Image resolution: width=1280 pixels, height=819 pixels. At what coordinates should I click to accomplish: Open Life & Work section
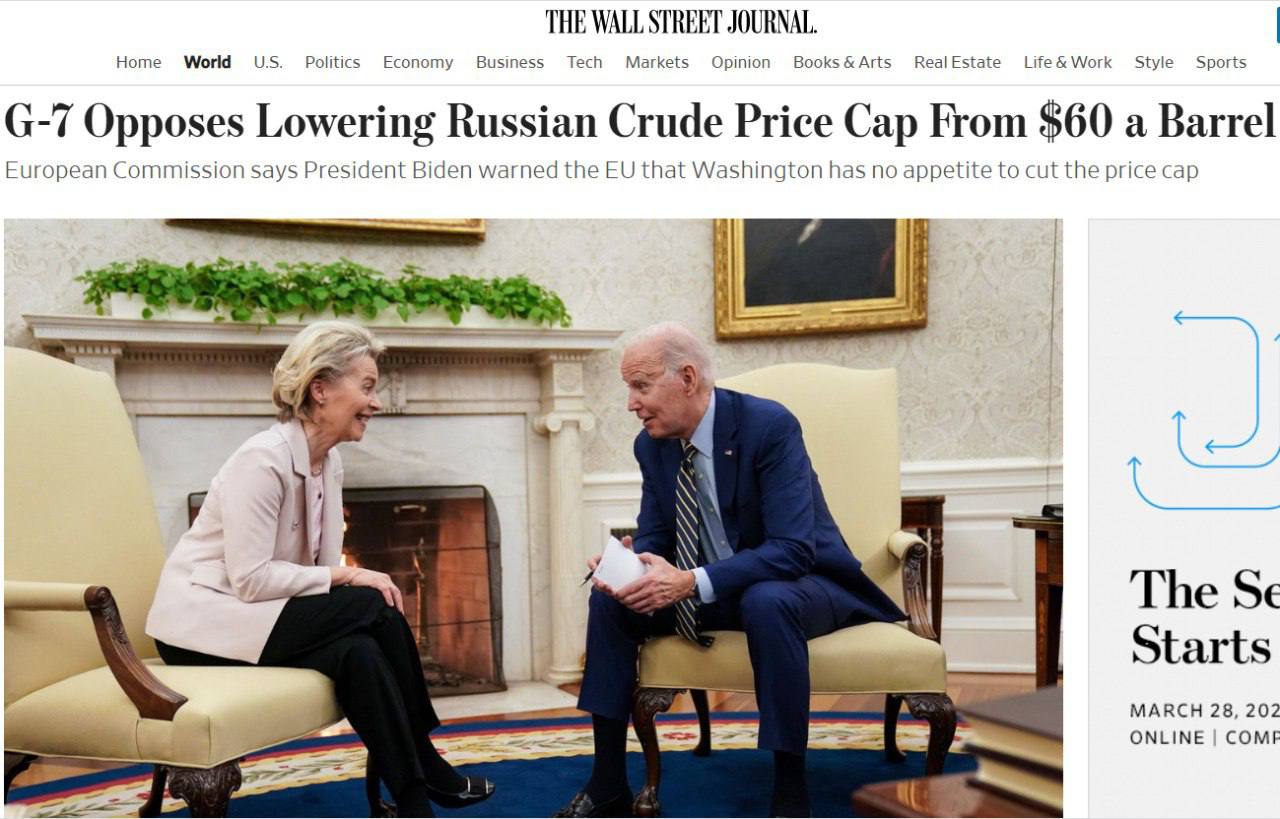[x=1068, y=62]
